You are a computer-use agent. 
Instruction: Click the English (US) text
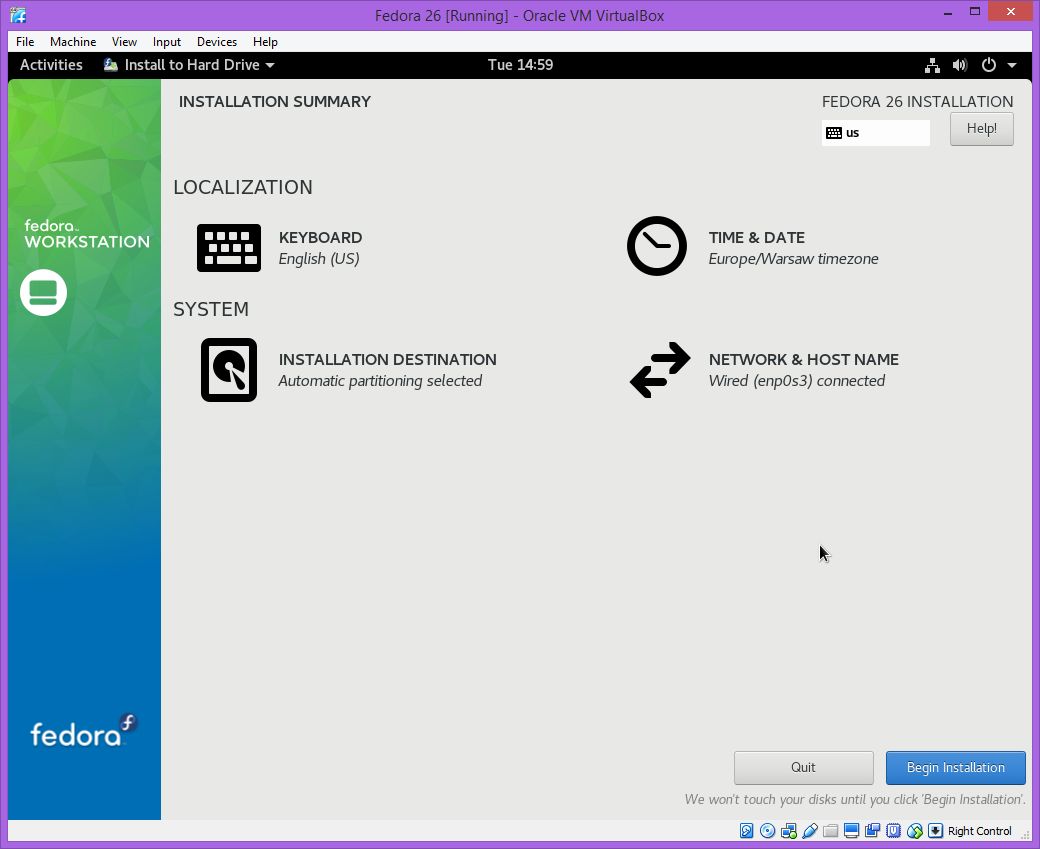point(319,259)
